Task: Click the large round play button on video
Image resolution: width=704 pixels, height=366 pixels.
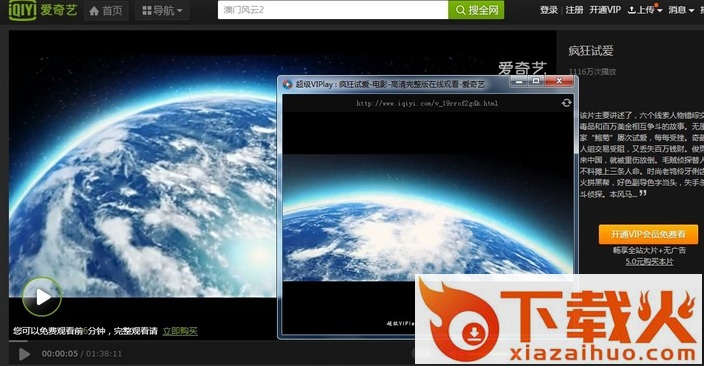Action: point(42,296)
